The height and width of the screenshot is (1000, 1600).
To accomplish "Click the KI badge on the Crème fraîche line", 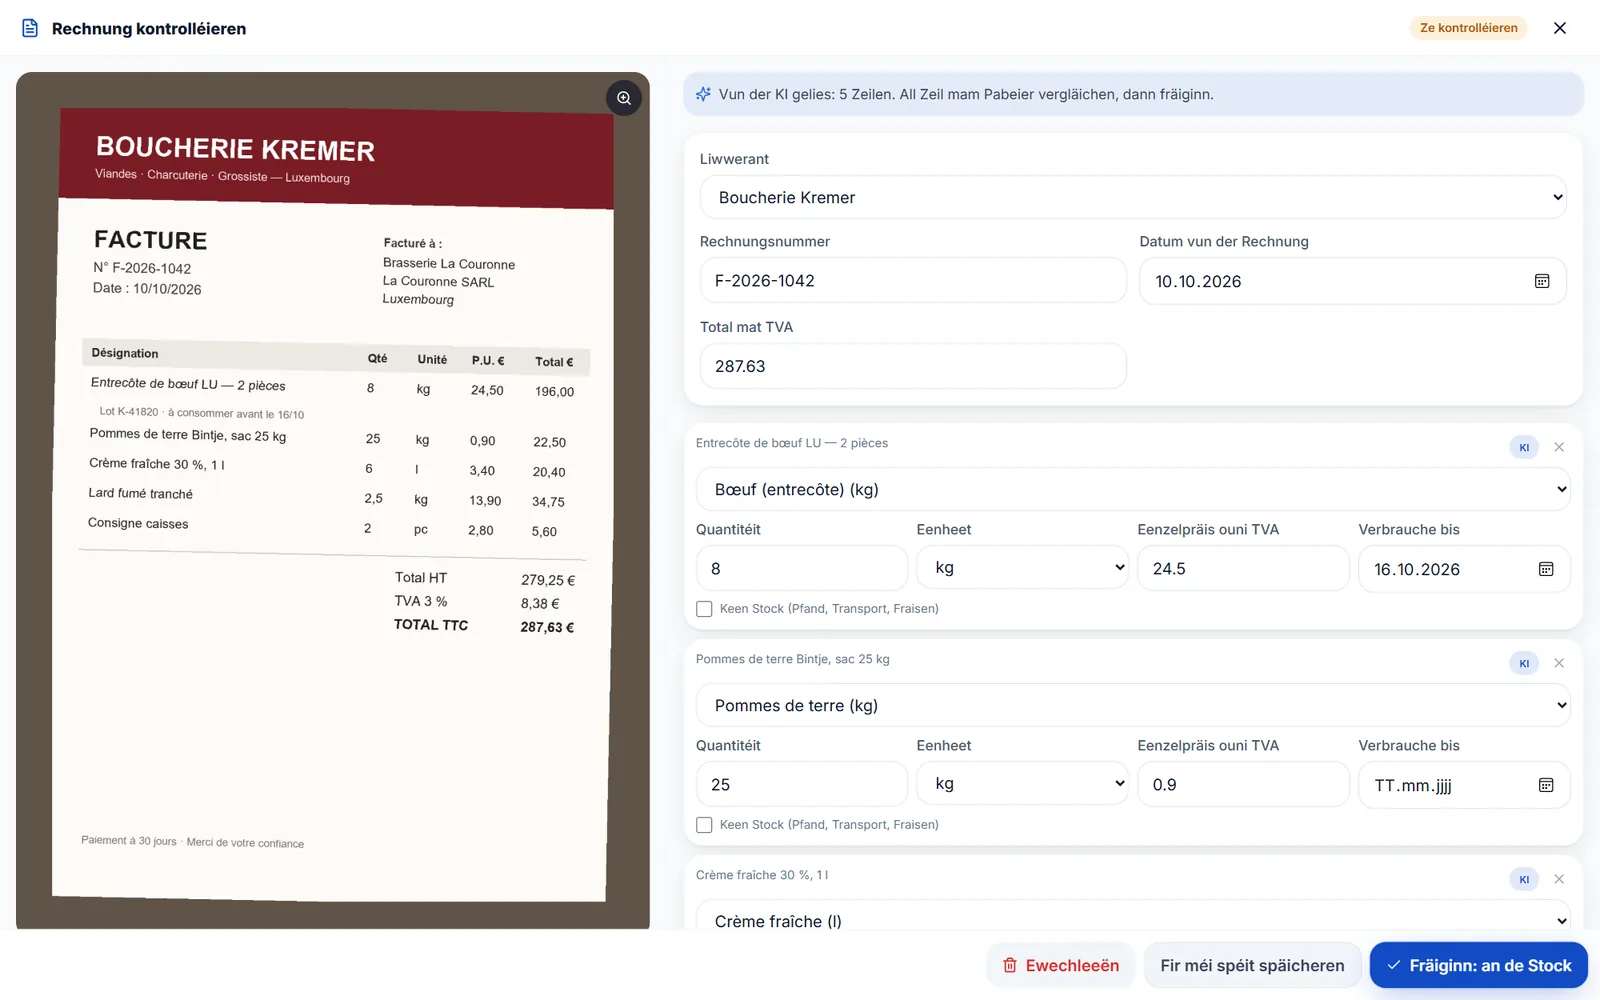I will (1524, 879).
